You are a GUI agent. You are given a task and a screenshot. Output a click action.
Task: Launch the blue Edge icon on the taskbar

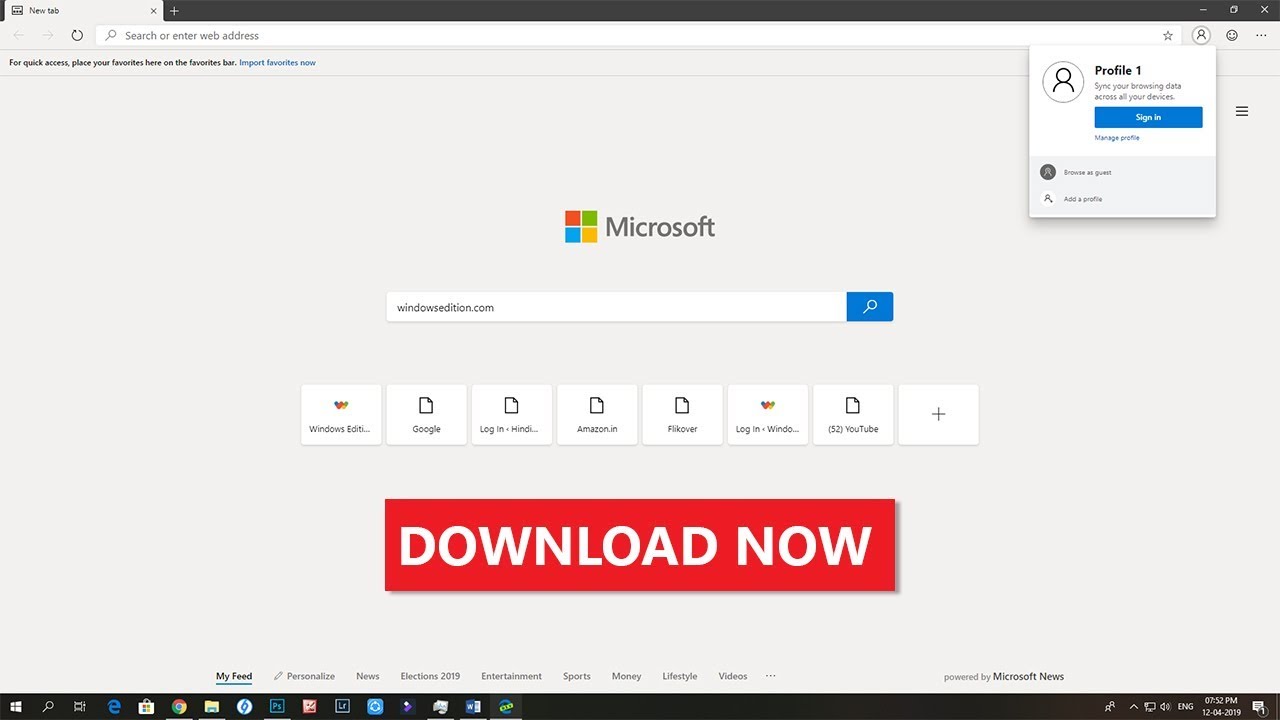pyautogui.click(x=114, y=707)
